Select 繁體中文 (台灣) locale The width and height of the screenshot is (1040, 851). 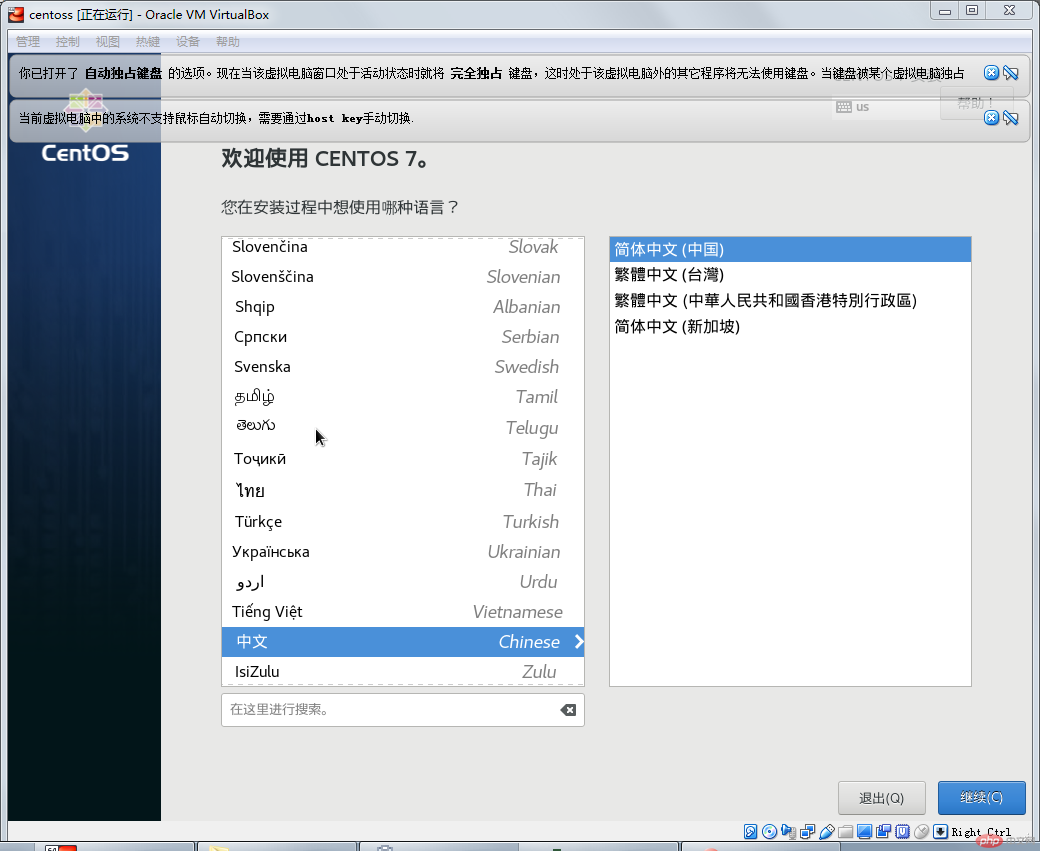pos(790,275)
